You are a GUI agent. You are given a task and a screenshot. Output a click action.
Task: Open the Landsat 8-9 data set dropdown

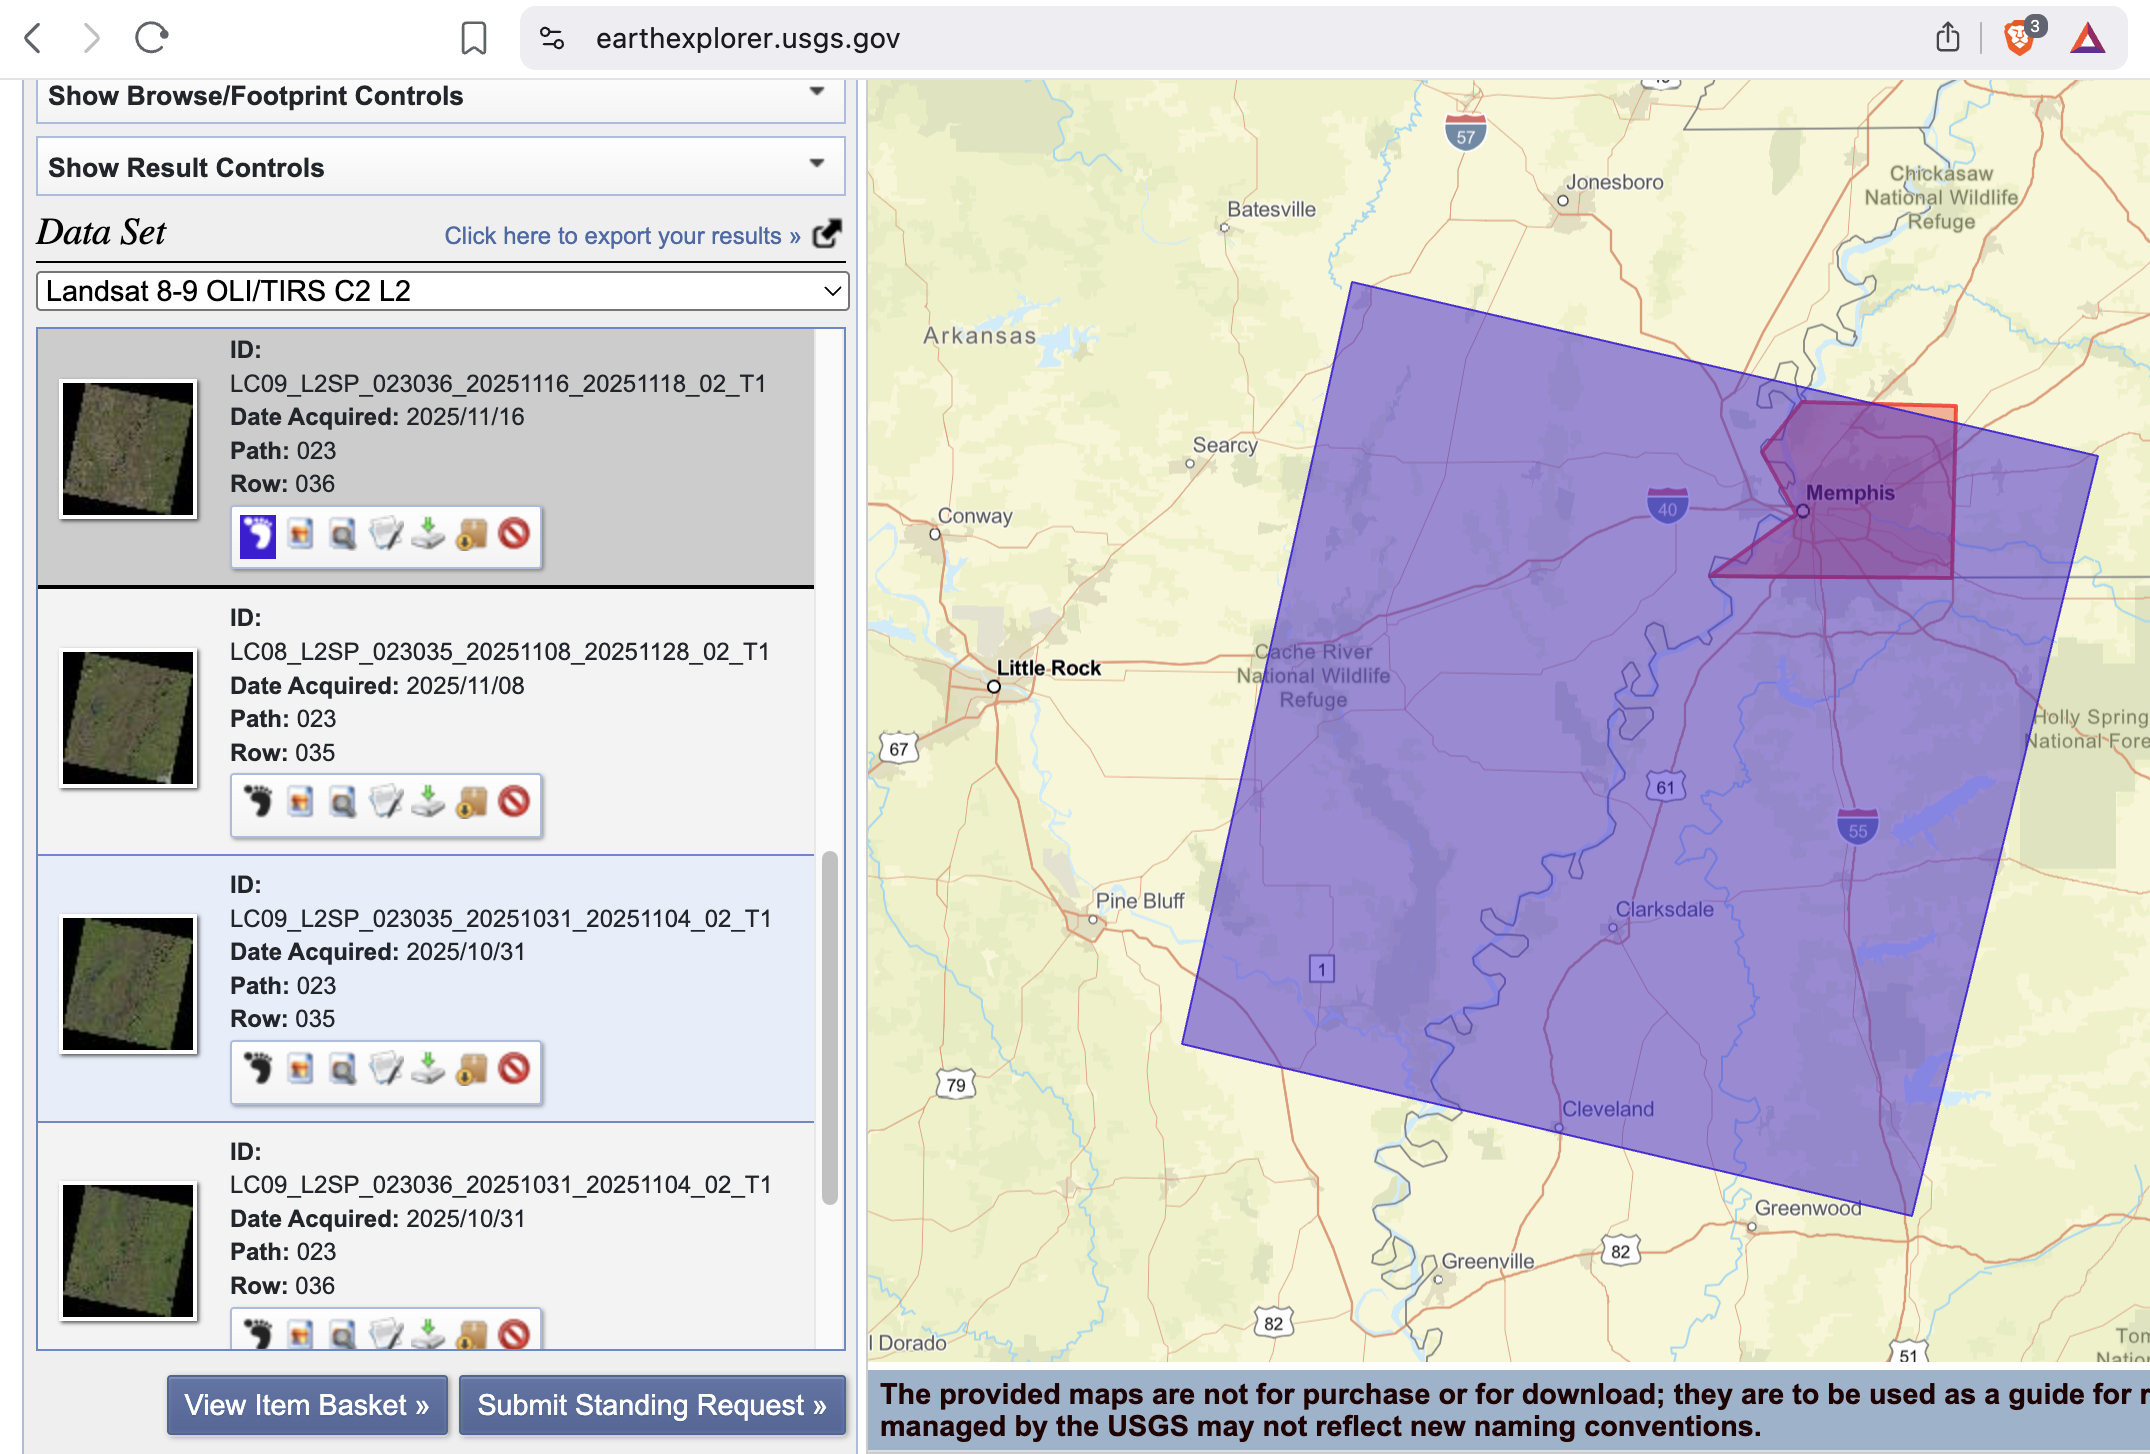point(442,291)
